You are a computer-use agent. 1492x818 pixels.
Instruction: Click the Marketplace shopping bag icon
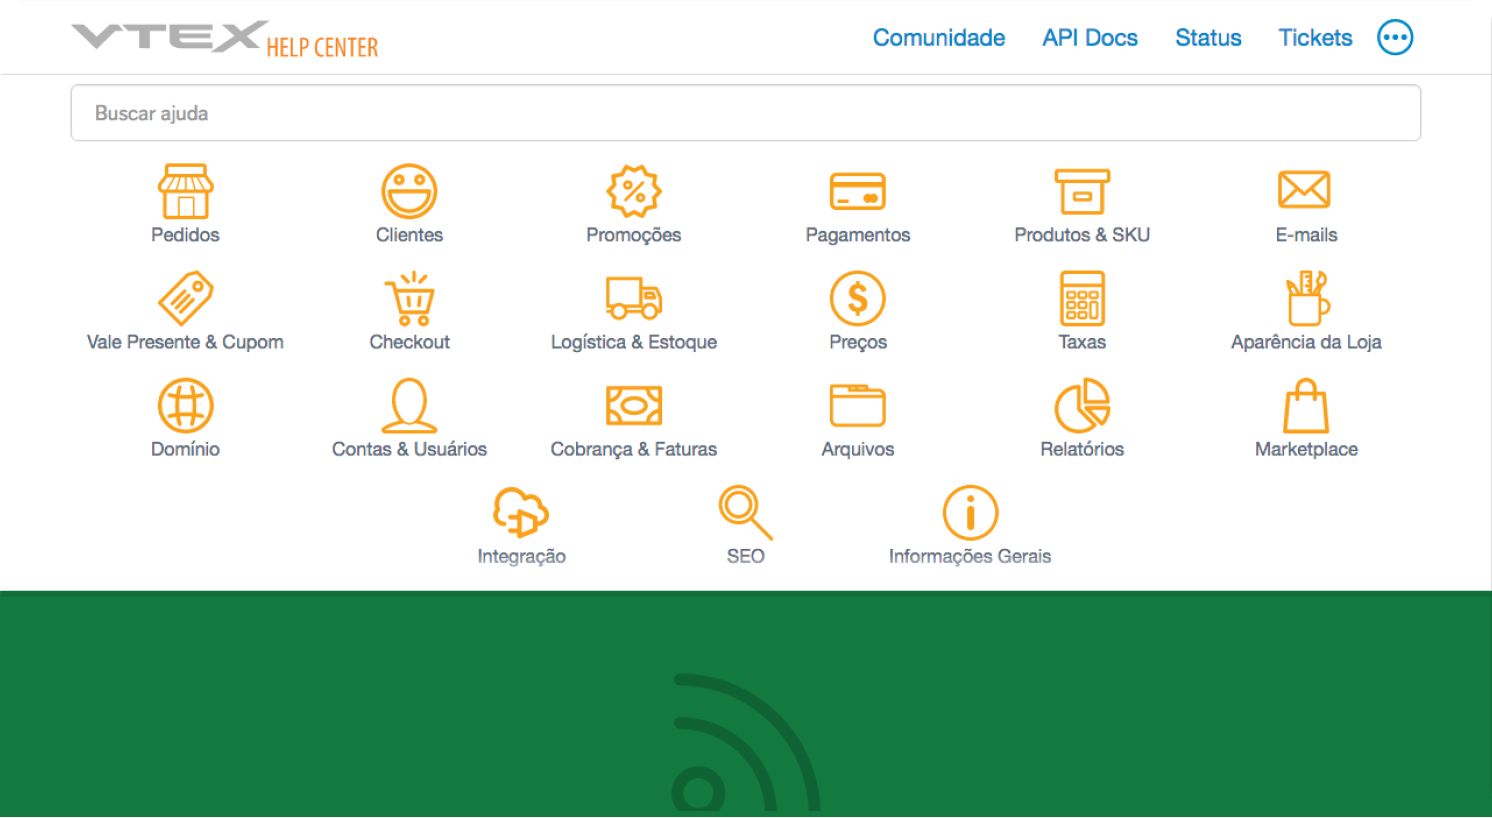1305,404
